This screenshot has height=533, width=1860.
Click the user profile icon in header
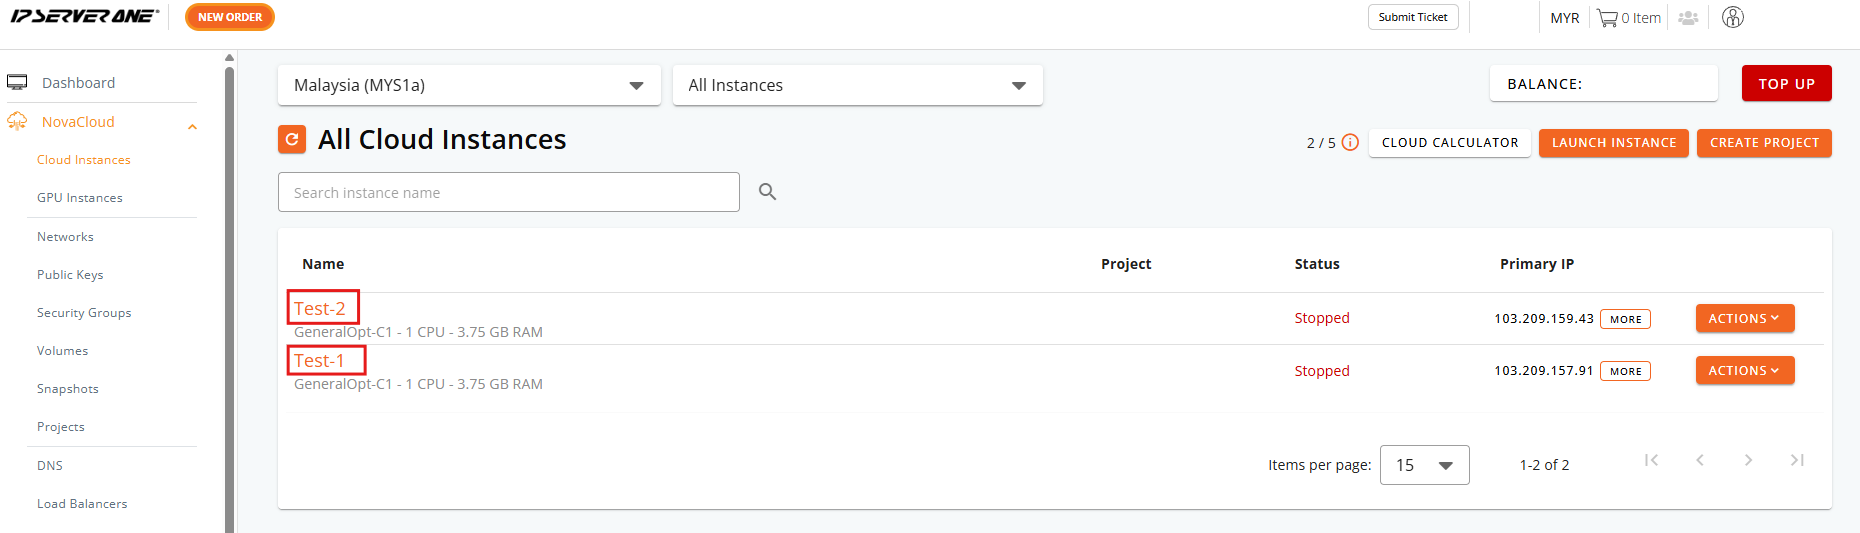(1733, 17)
